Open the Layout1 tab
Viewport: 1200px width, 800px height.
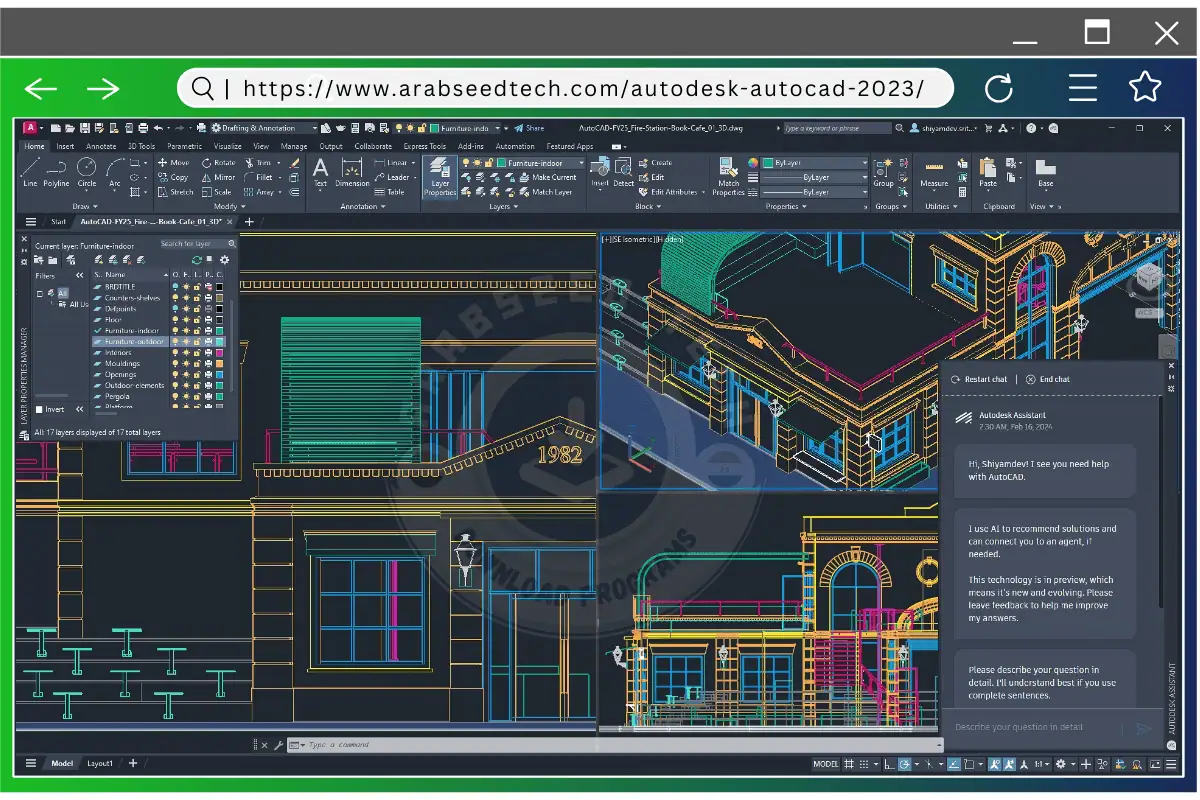point(99,762)
